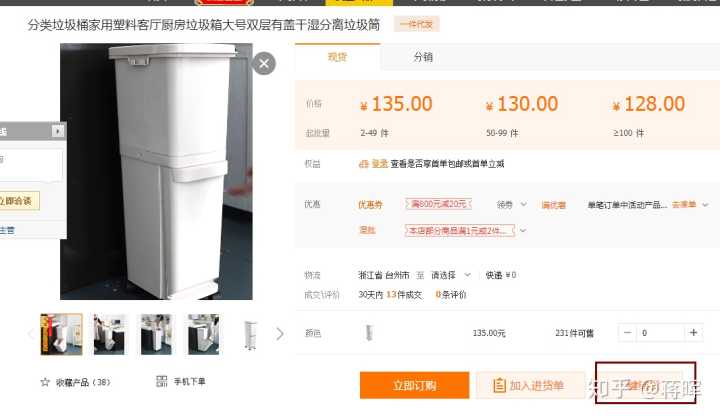Expand the coupon 领券 dropdown
Image resolution: width=720 pixels, height=419 pixels.
click(512, 204)
